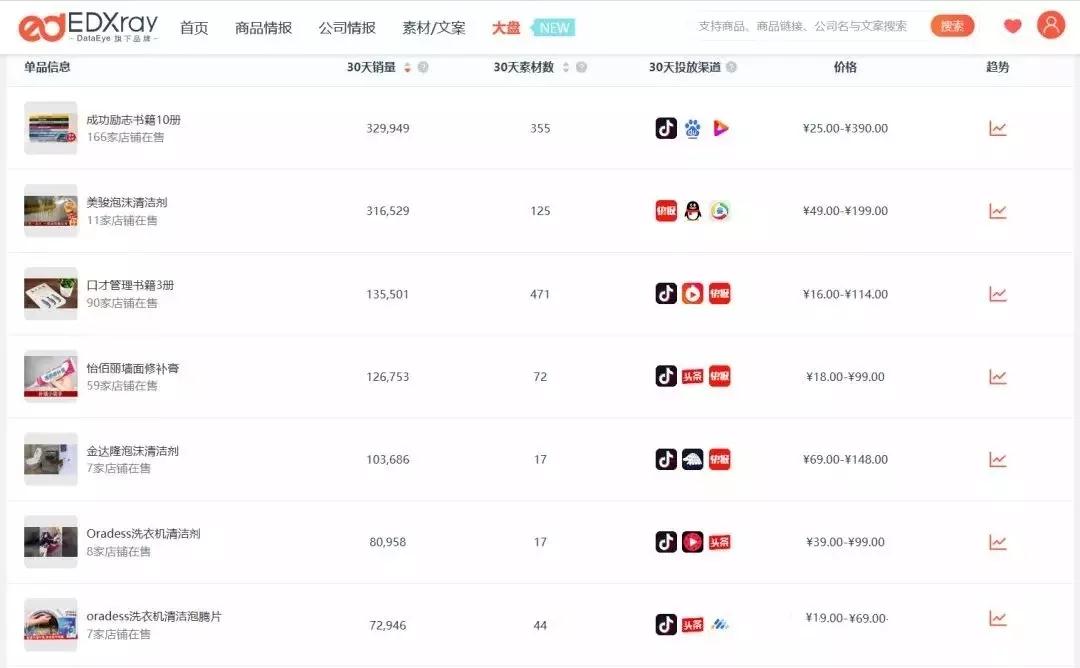The height and width of the screenshot is (668, 1080).
Task: Click Douyin channel icon in 成功励志书籍10册 row
Action: click(666, 128)
